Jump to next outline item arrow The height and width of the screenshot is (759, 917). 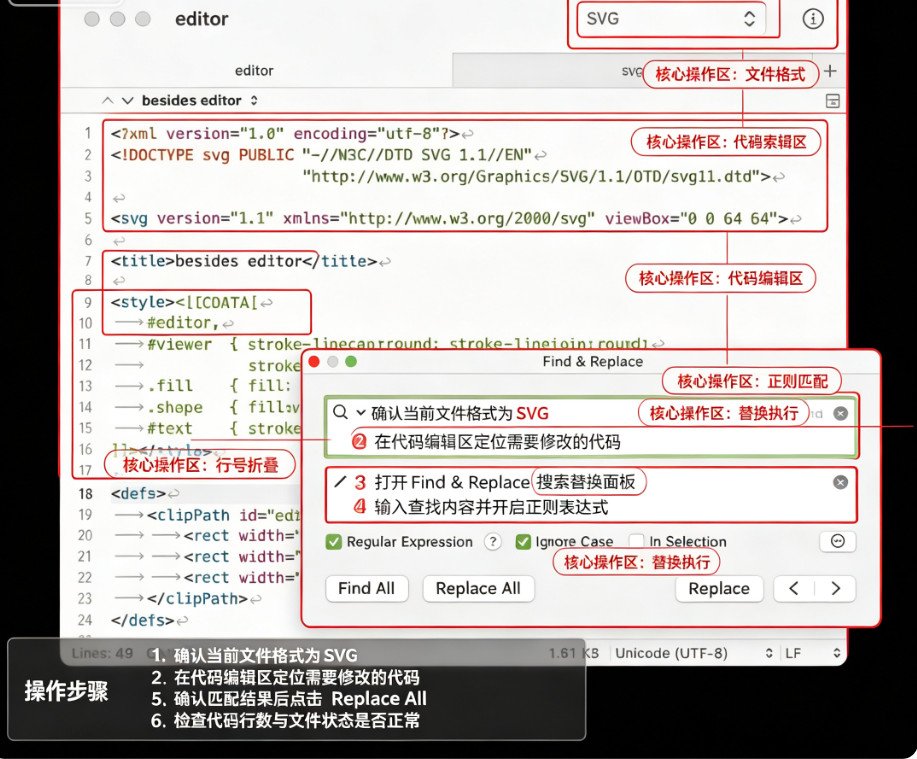(127, 101)
